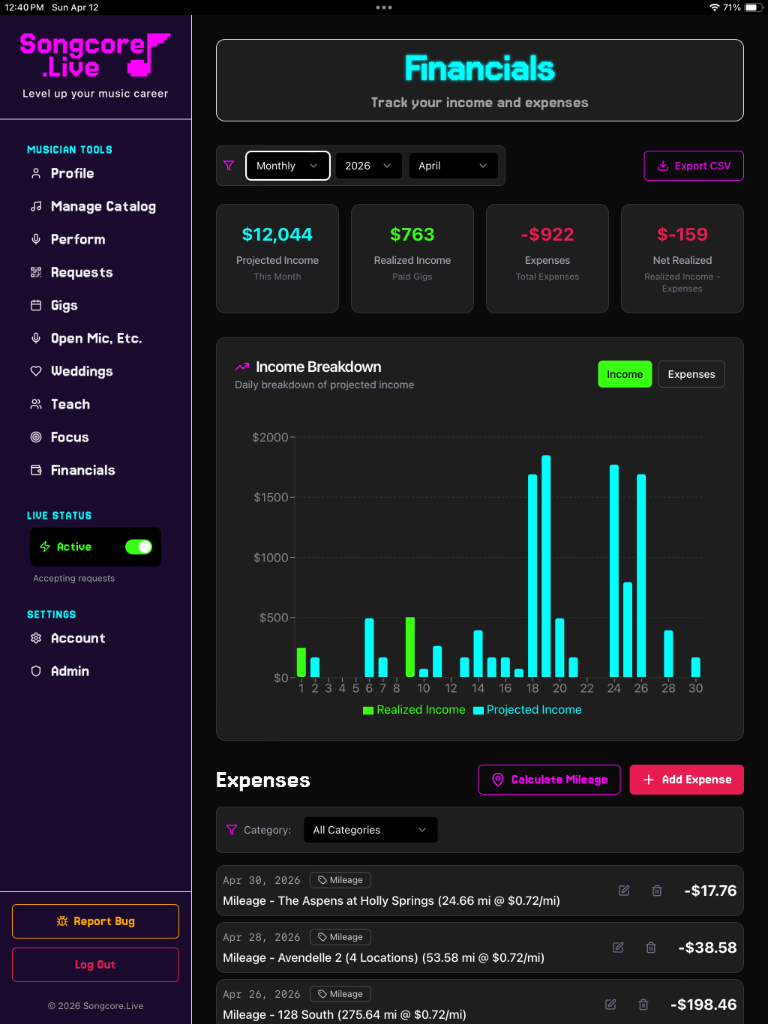Click the wallet icon next to Financials
Viewport: 768px width, 1024px height.
pos(36,470)
